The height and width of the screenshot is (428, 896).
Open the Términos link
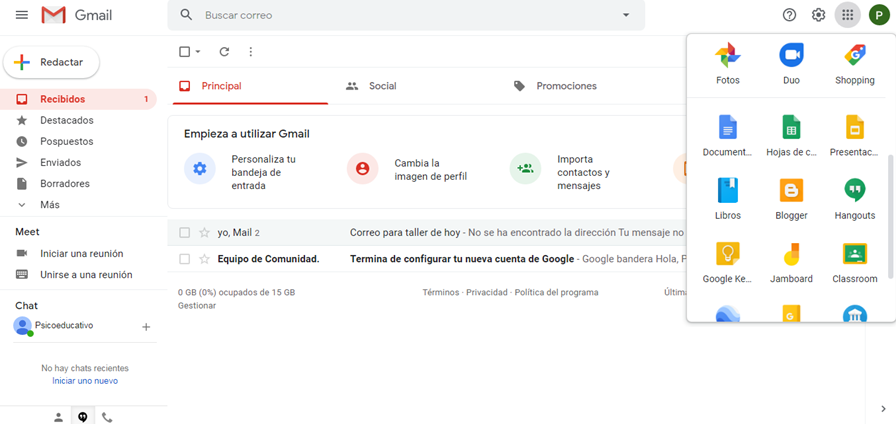[441, 293]
